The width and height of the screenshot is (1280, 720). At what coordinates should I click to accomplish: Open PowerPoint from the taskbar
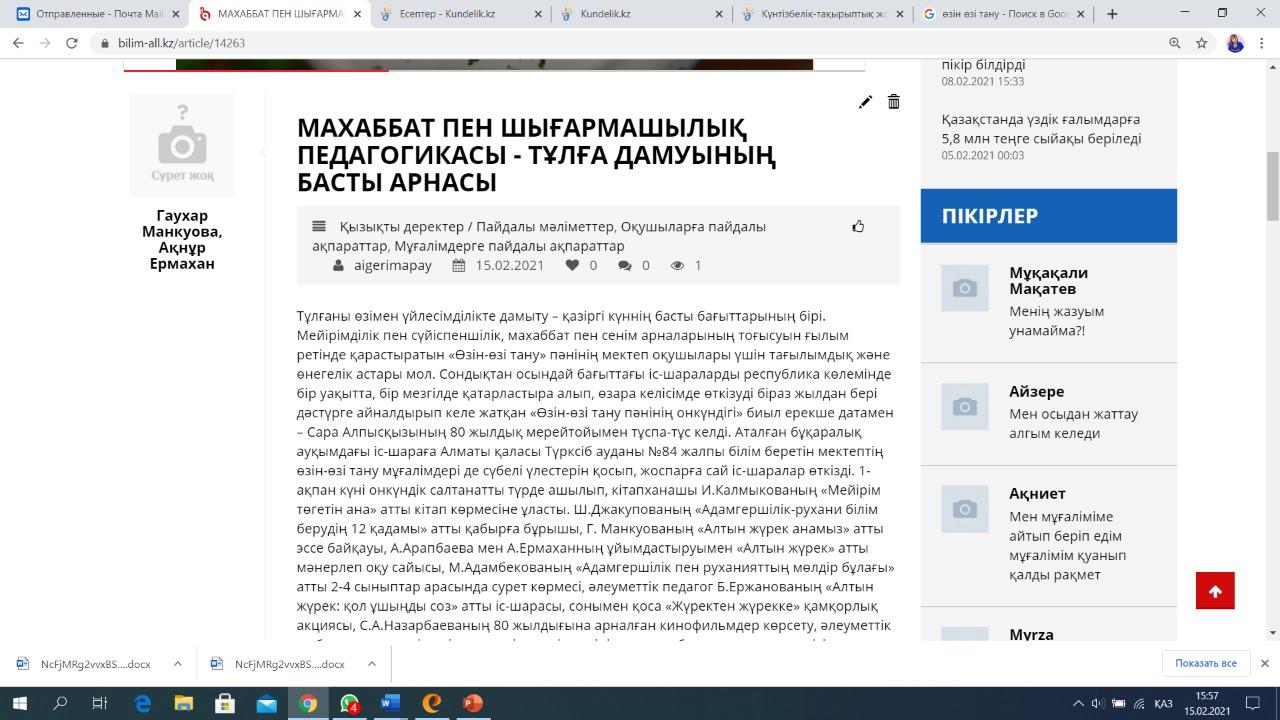(472, 703)
